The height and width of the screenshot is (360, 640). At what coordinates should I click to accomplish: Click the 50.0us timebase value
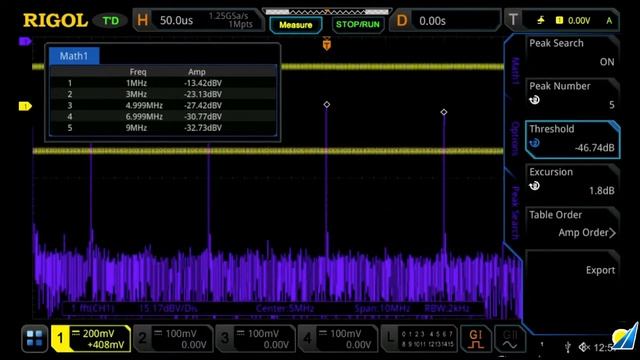point(176,20)
